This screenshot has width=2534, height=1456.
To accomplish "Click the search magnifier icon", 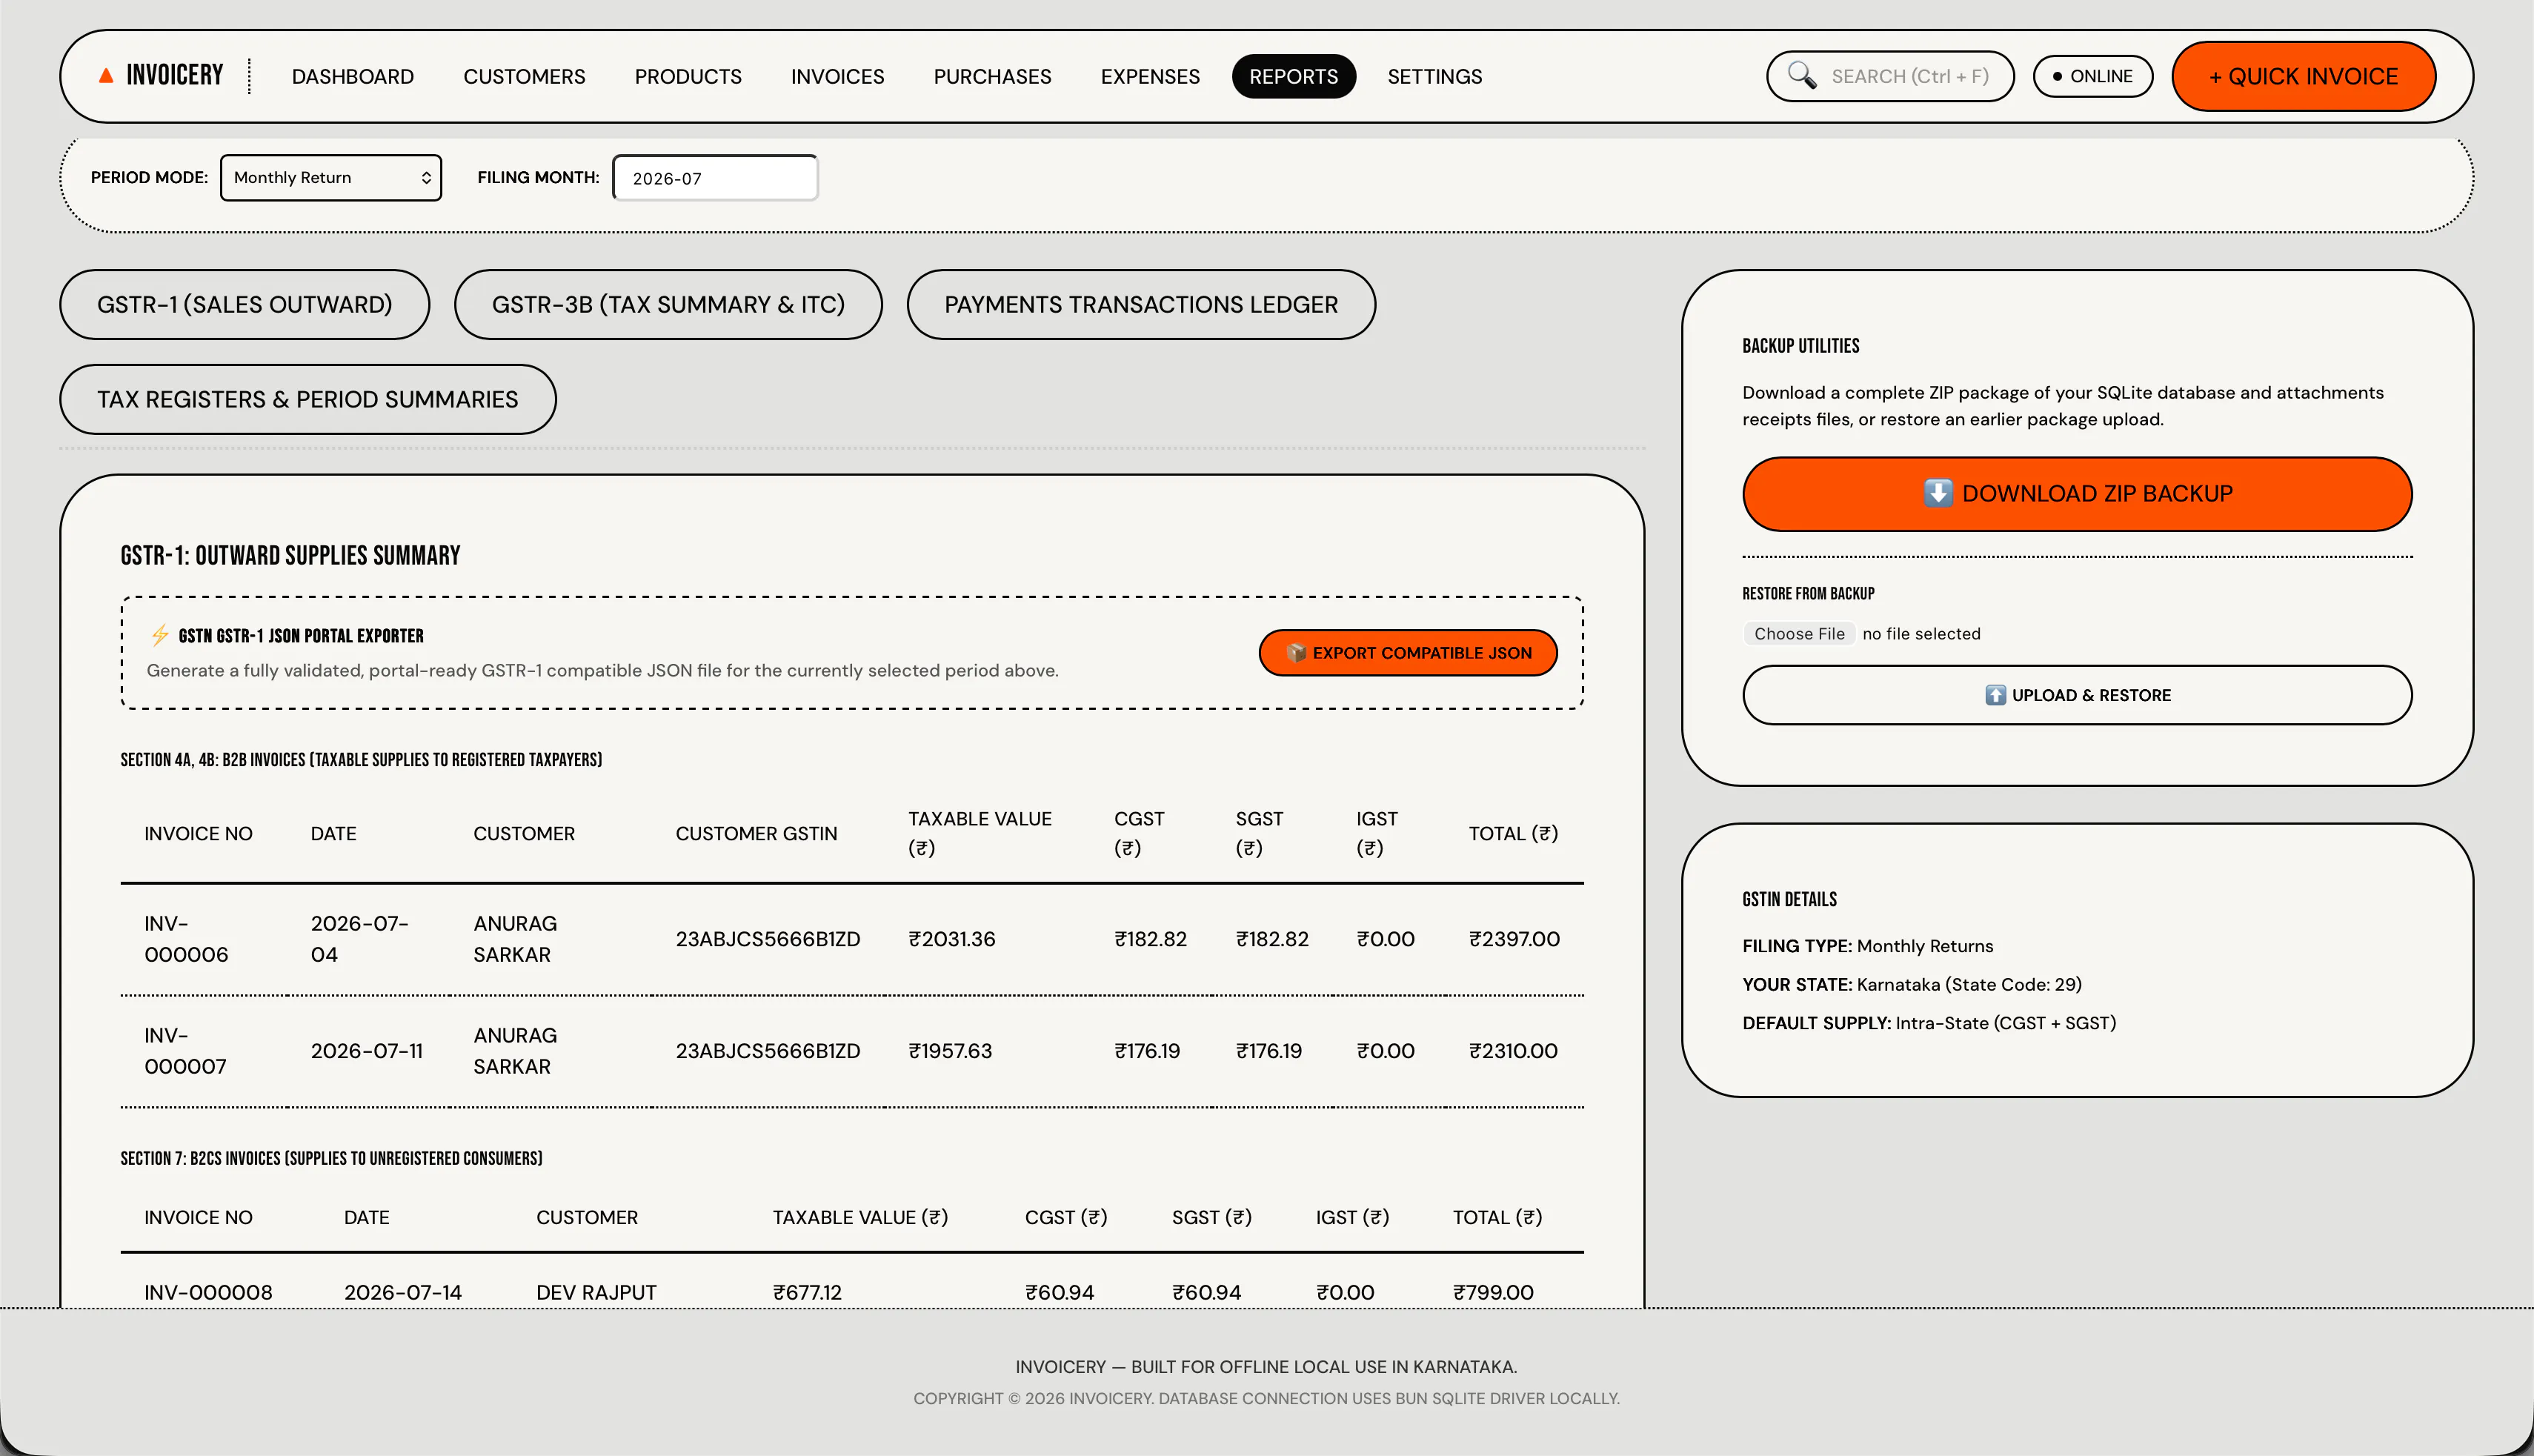I will pos(1802,76).
